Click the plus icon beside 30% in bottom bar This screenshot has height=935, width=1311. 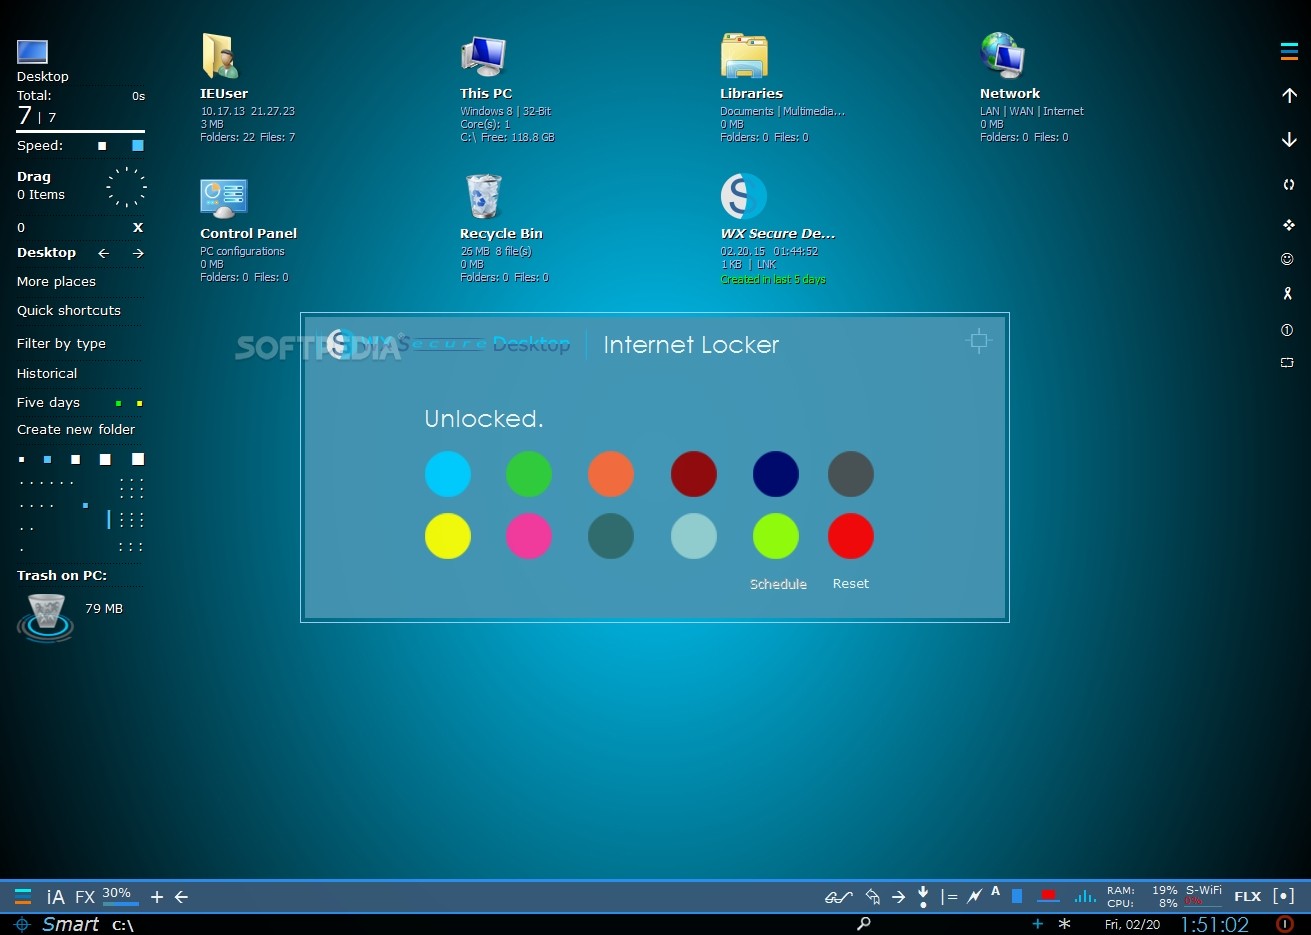(157, 897)
